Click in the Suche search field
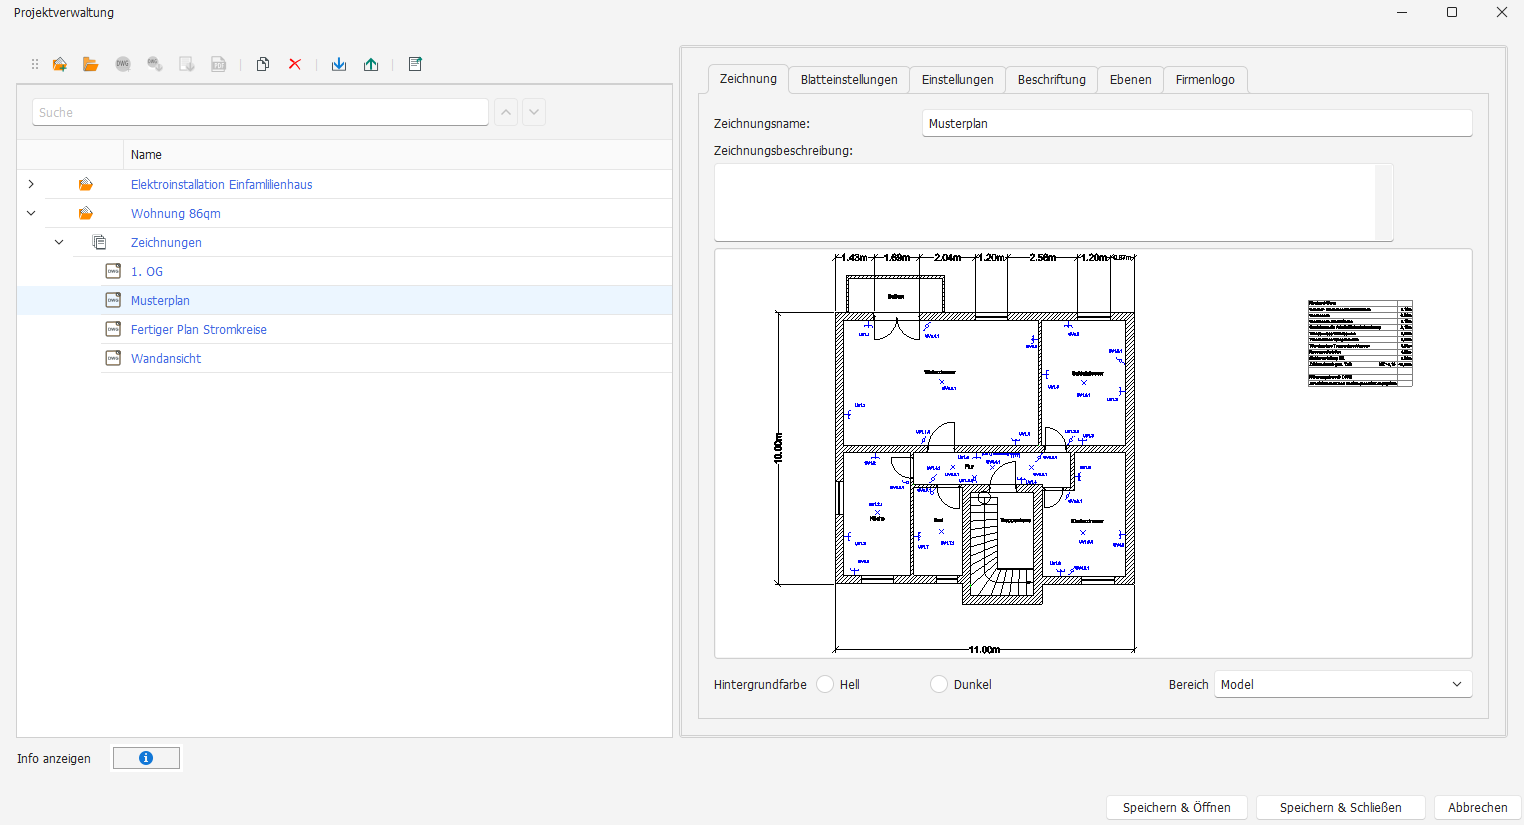 (260, 112)
